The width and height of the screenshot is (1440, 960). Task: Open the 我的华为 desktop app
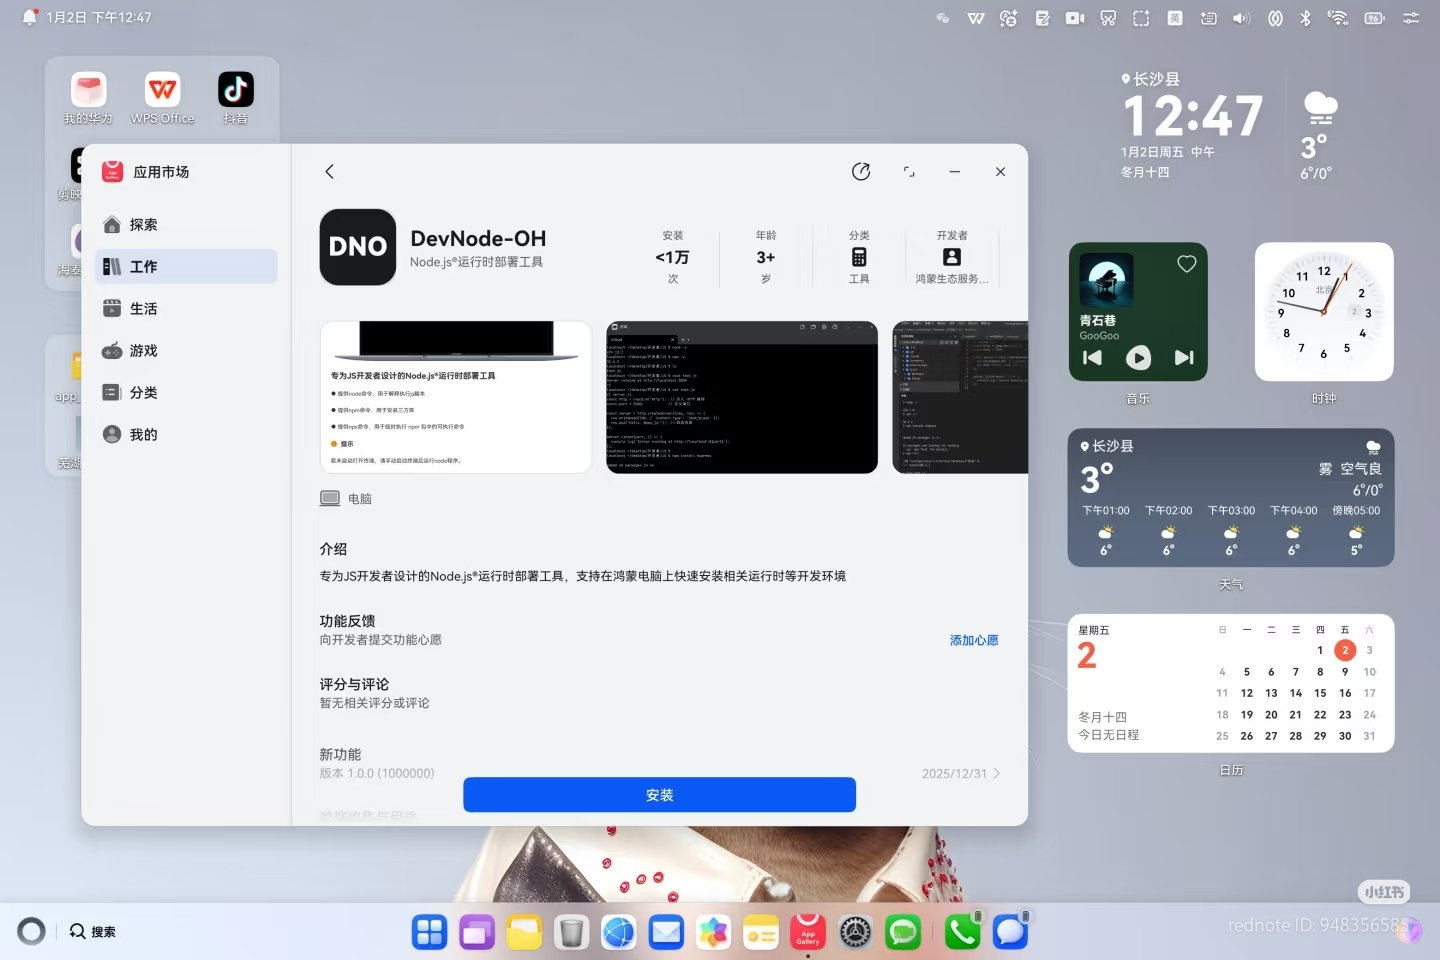(88, 98)
